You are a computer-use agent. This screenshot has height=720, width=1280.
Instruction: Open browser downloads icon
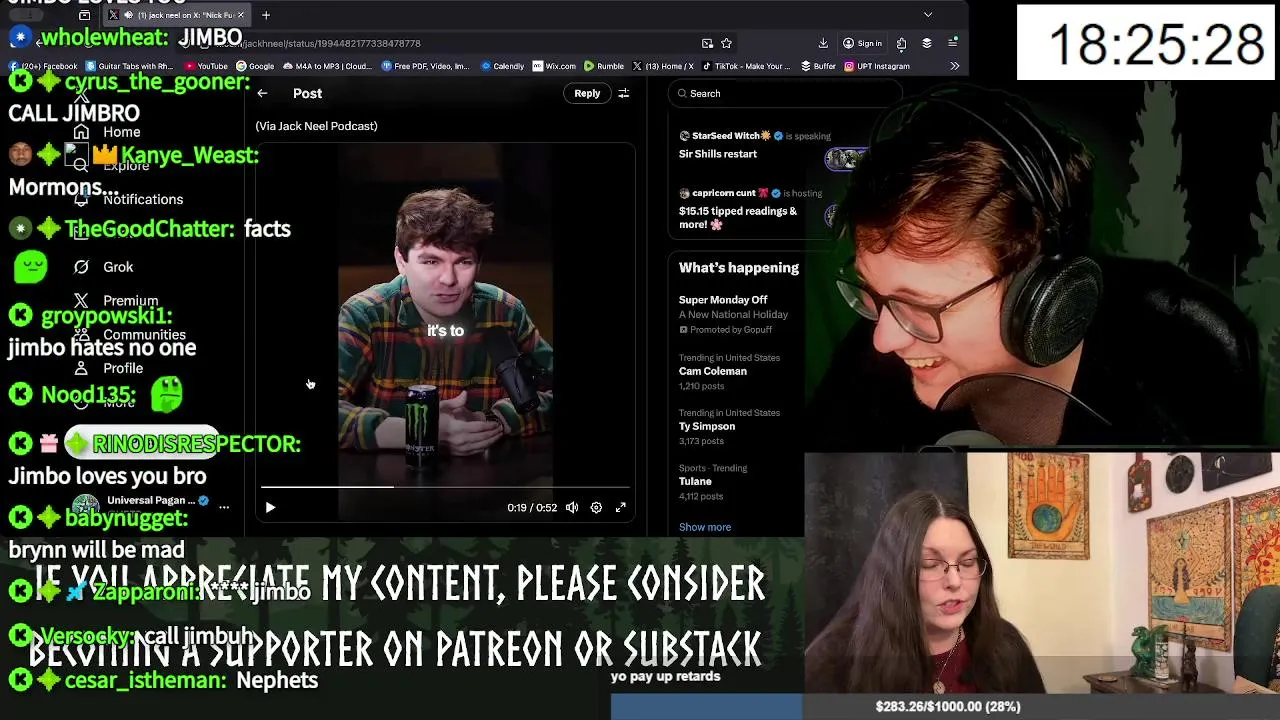pos(823,43)
